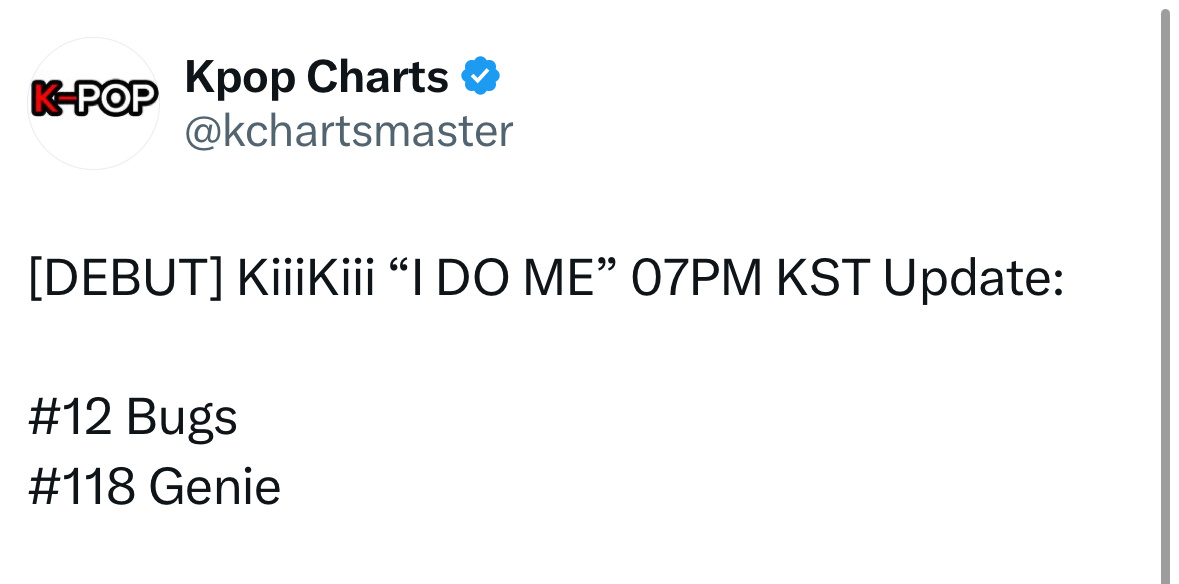The height and width of the screenshot is (584, 1179).
Task: Click the #12 rank number
Action: [70, 417]
